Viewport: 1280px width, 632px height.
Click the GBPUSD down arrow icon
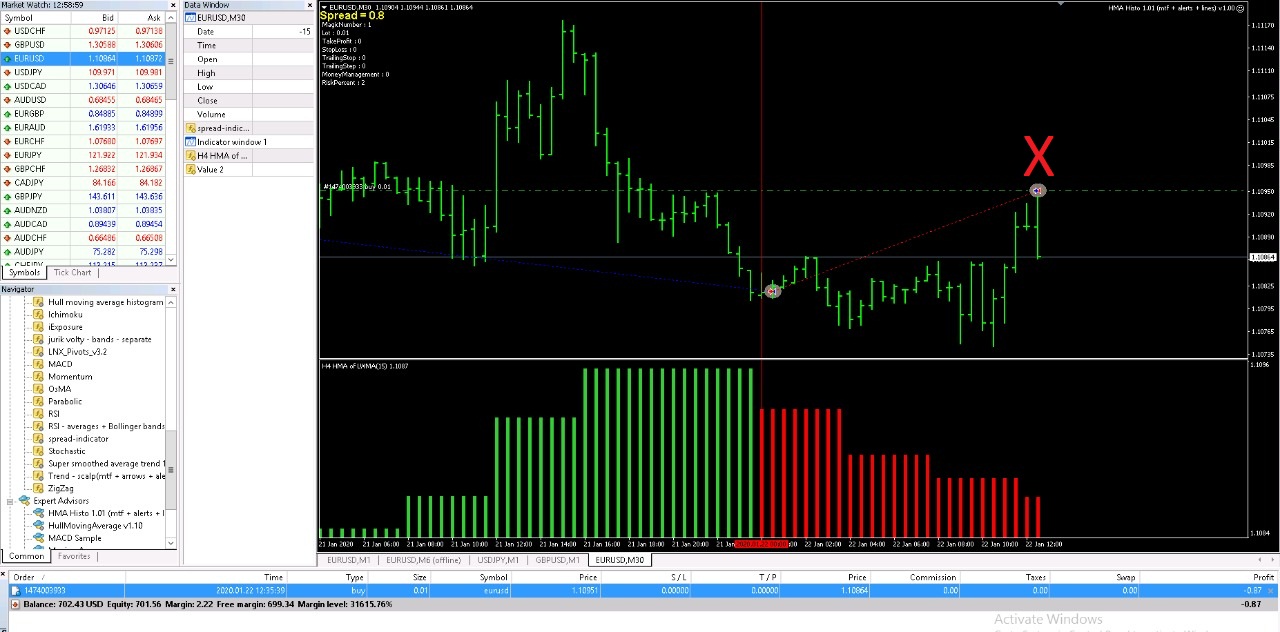pyautogui.click(x=8, y=45)
